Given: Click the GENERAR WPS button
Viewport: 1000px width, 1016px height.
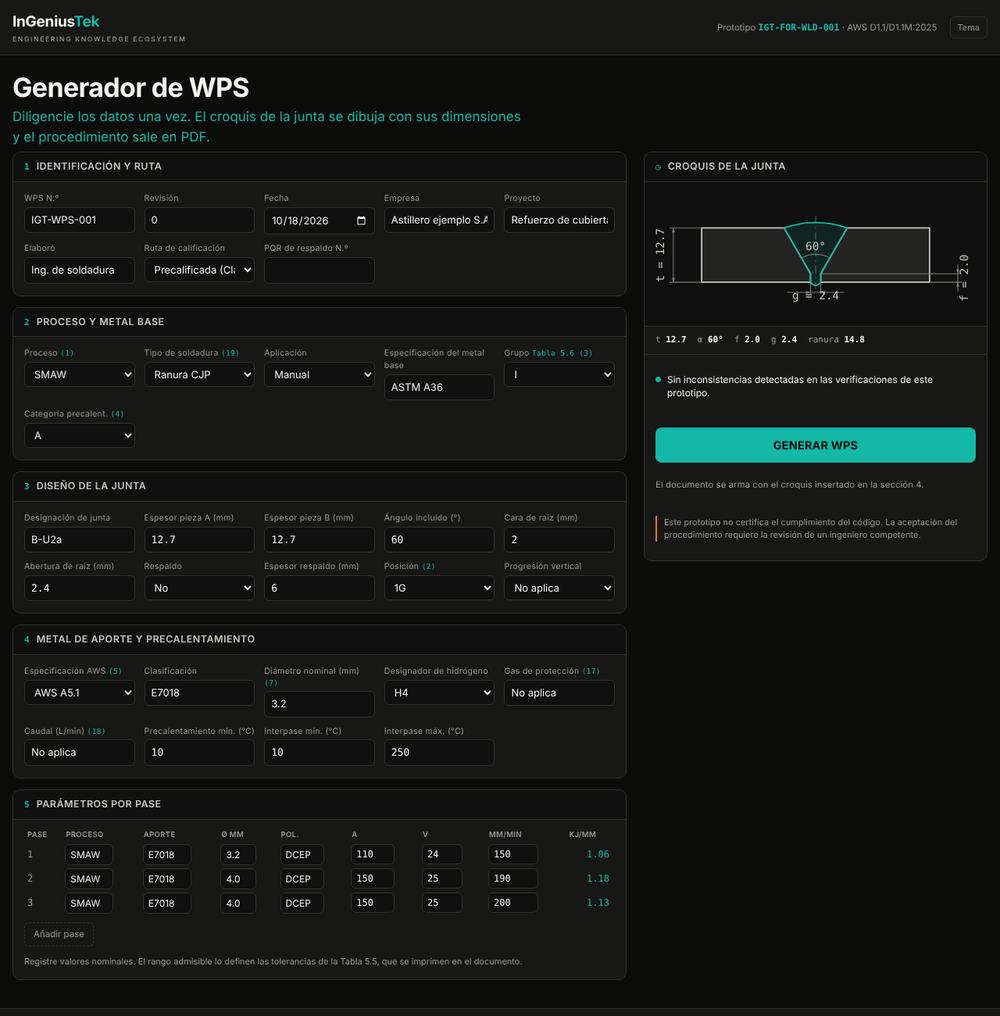Looking at the screenshot, I should coord(815,445).
